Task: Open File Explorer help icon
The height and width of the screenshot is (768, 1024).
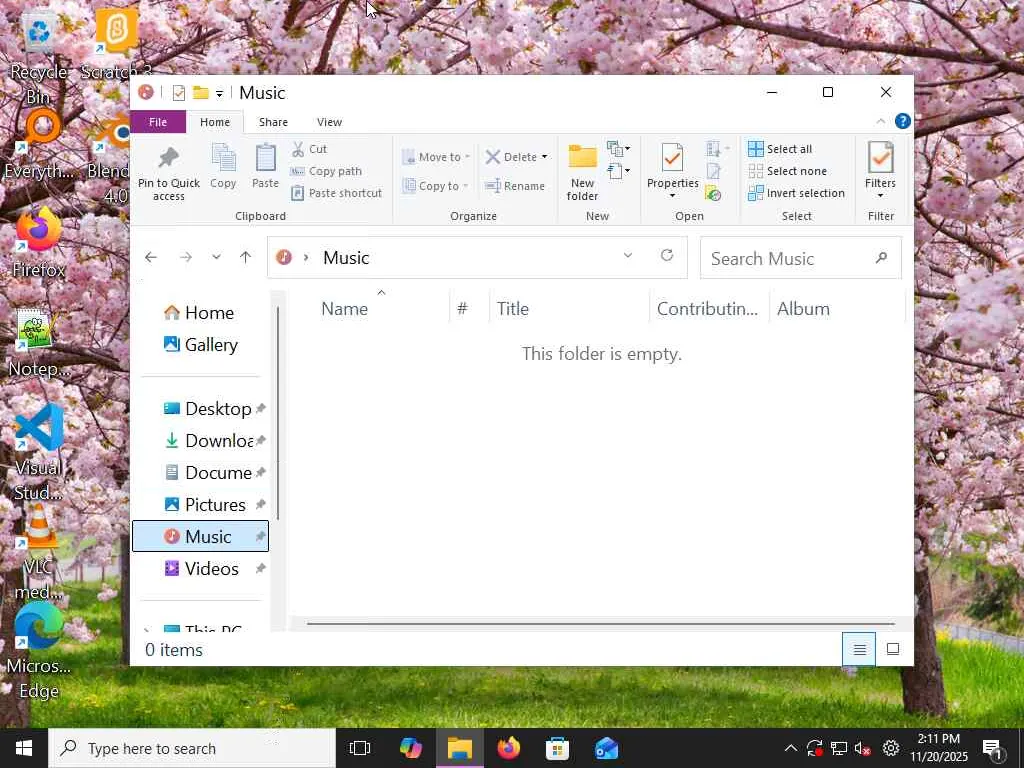Action: coord(903,121)
